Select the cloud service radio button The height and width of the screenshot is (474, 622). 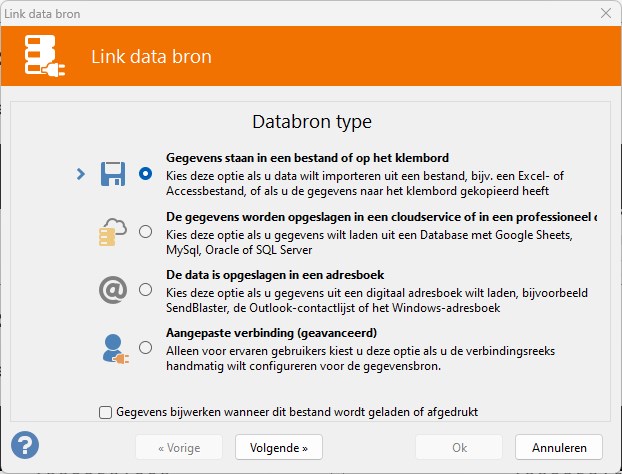click(x=146, y=232)
